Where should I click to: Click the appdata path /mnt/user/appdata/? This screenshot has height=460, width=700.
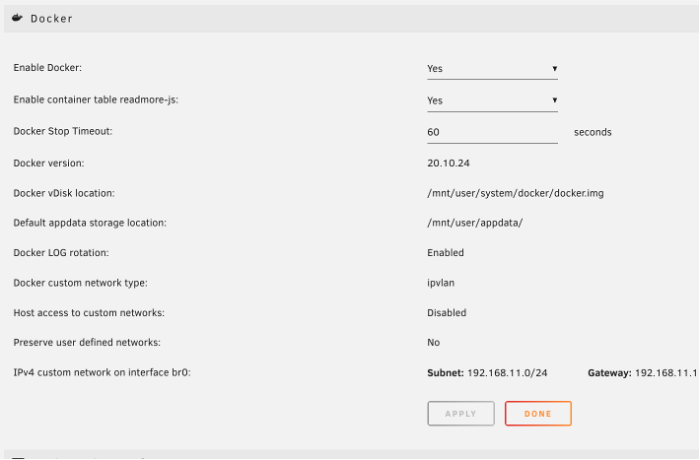click(x=475, y=223)
